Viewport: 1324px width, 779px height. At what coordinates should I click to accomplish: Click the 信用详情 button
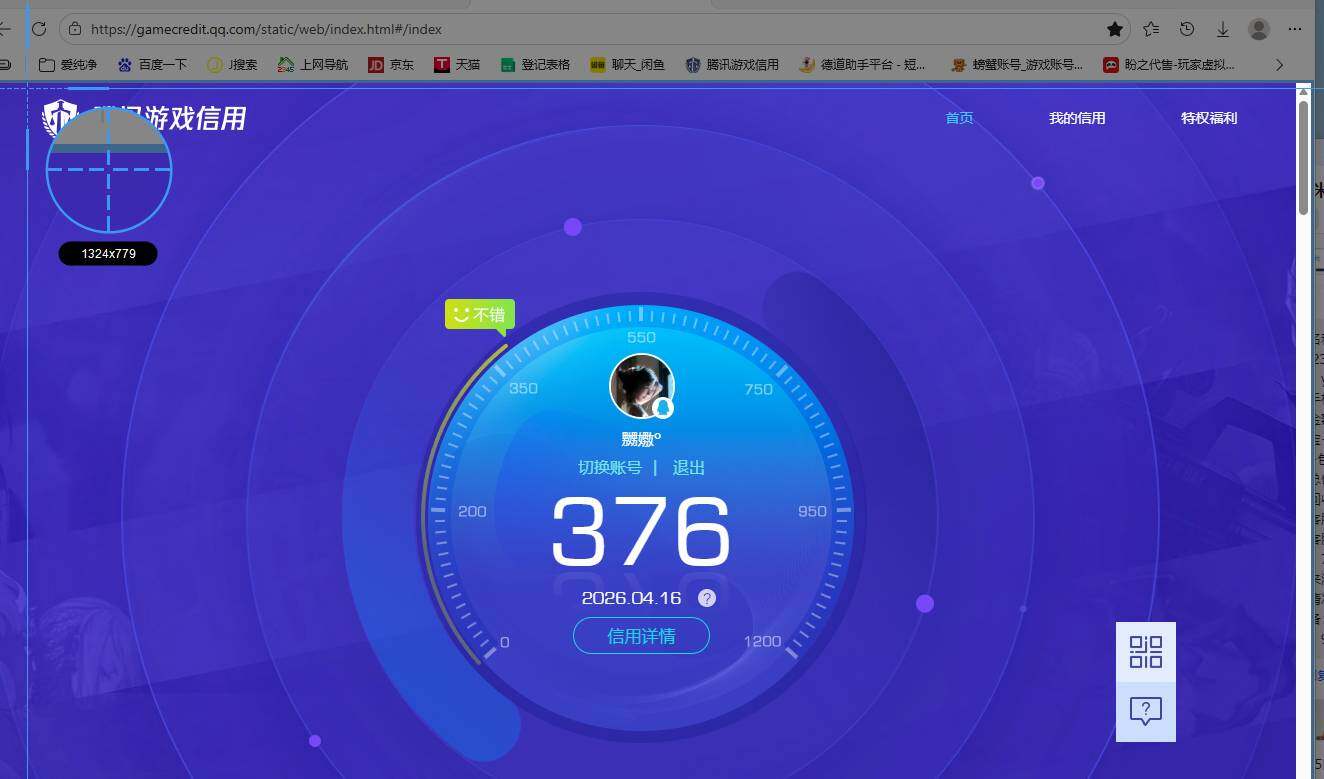pos(641,636)
